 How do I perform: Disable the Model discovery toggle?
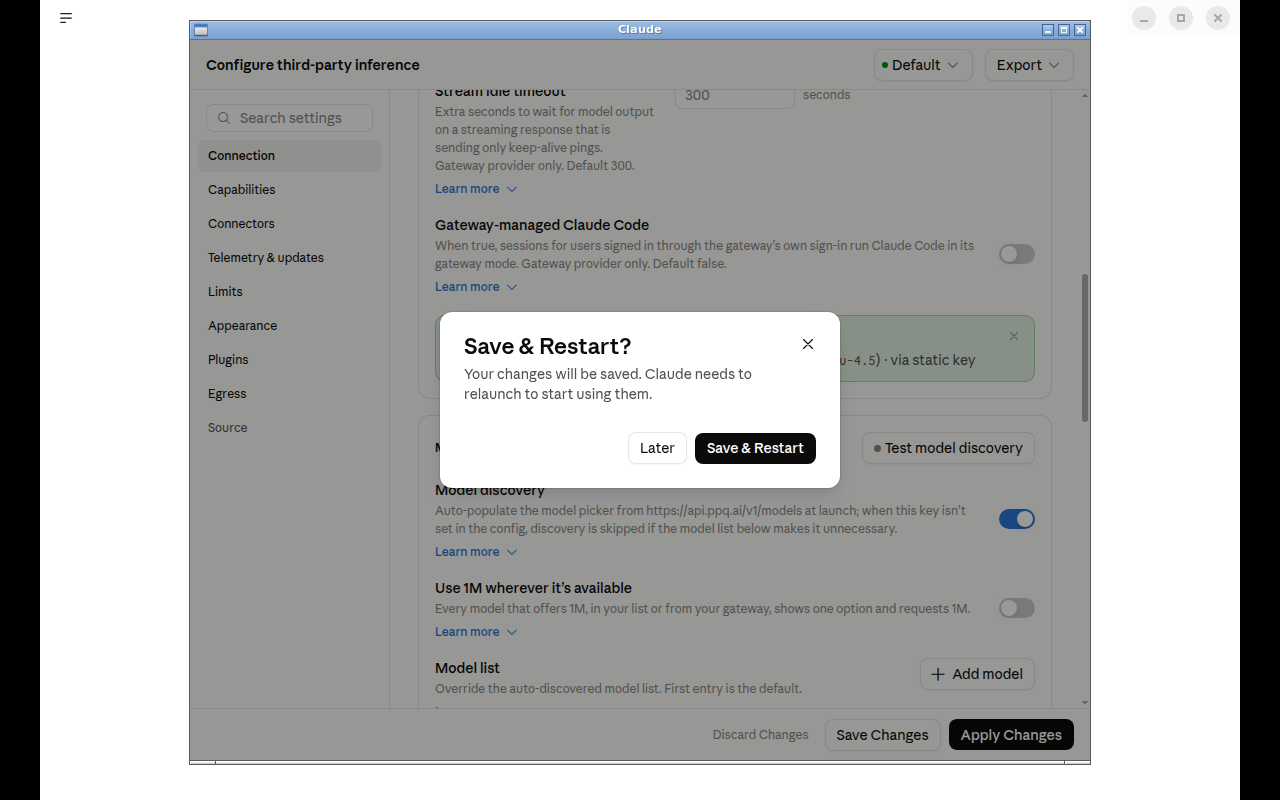coord(1016,519)
